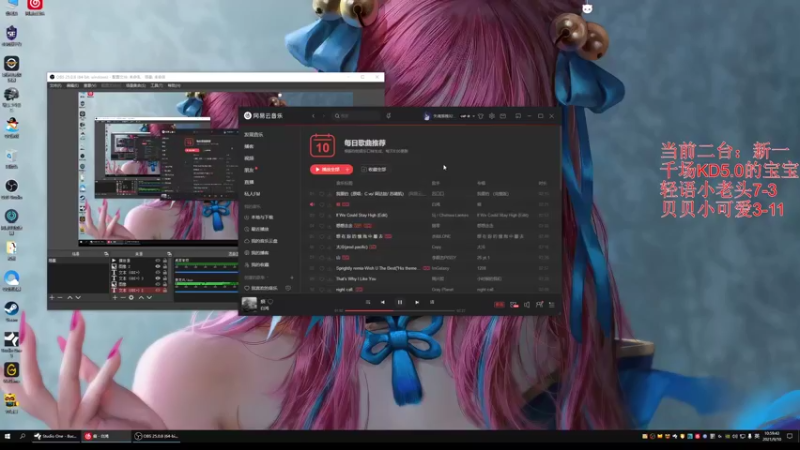This screenshot has height=450, width=800.
Task: Download the song 'If We Could Stay High'
Action: (329, 215)
